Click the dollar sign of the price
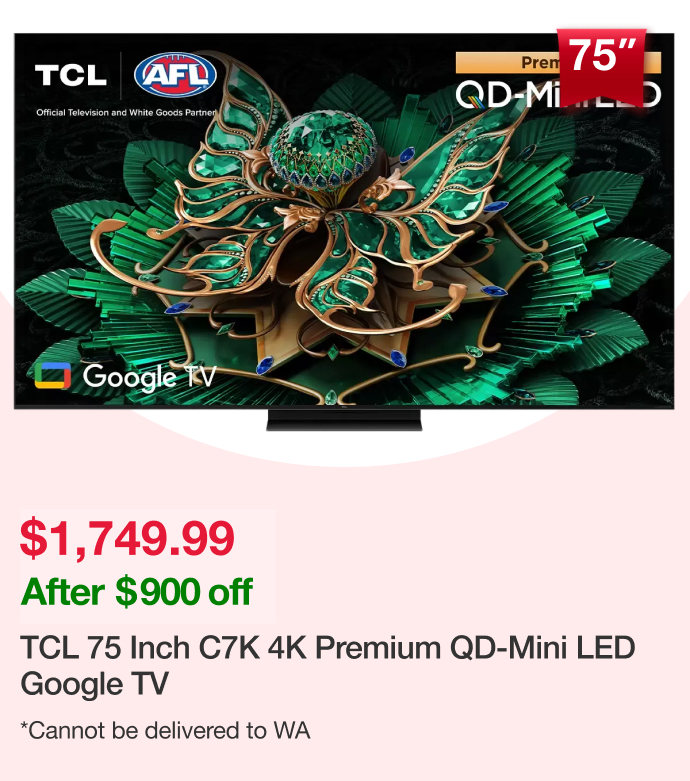 click(32, 538)
